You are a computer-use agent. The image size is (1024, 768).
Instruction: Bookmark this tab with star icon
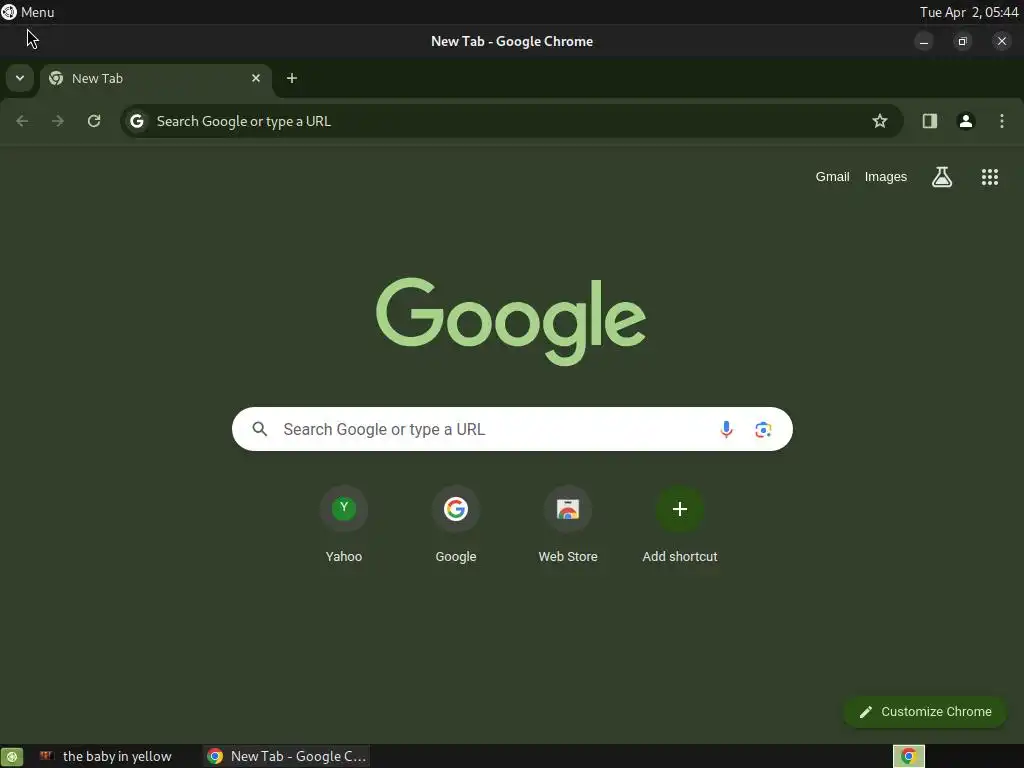click(880, 121)
